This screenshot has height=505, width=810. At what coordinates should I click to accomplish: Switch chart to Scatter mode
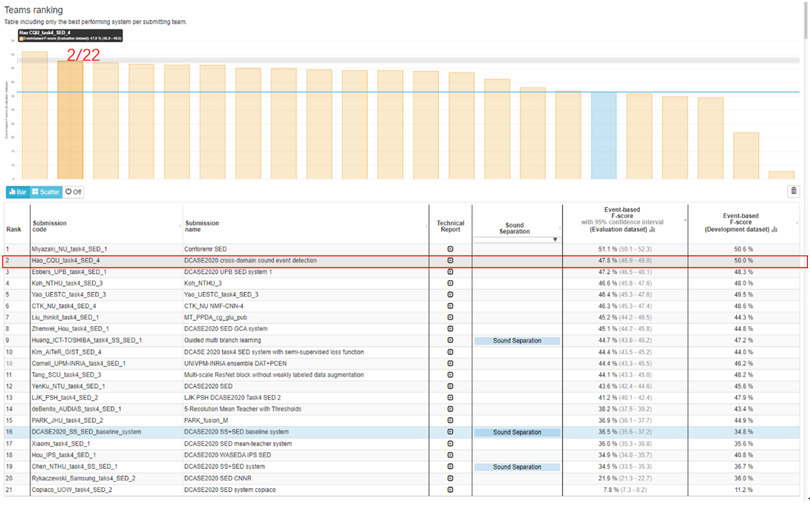tap(45, 192)
